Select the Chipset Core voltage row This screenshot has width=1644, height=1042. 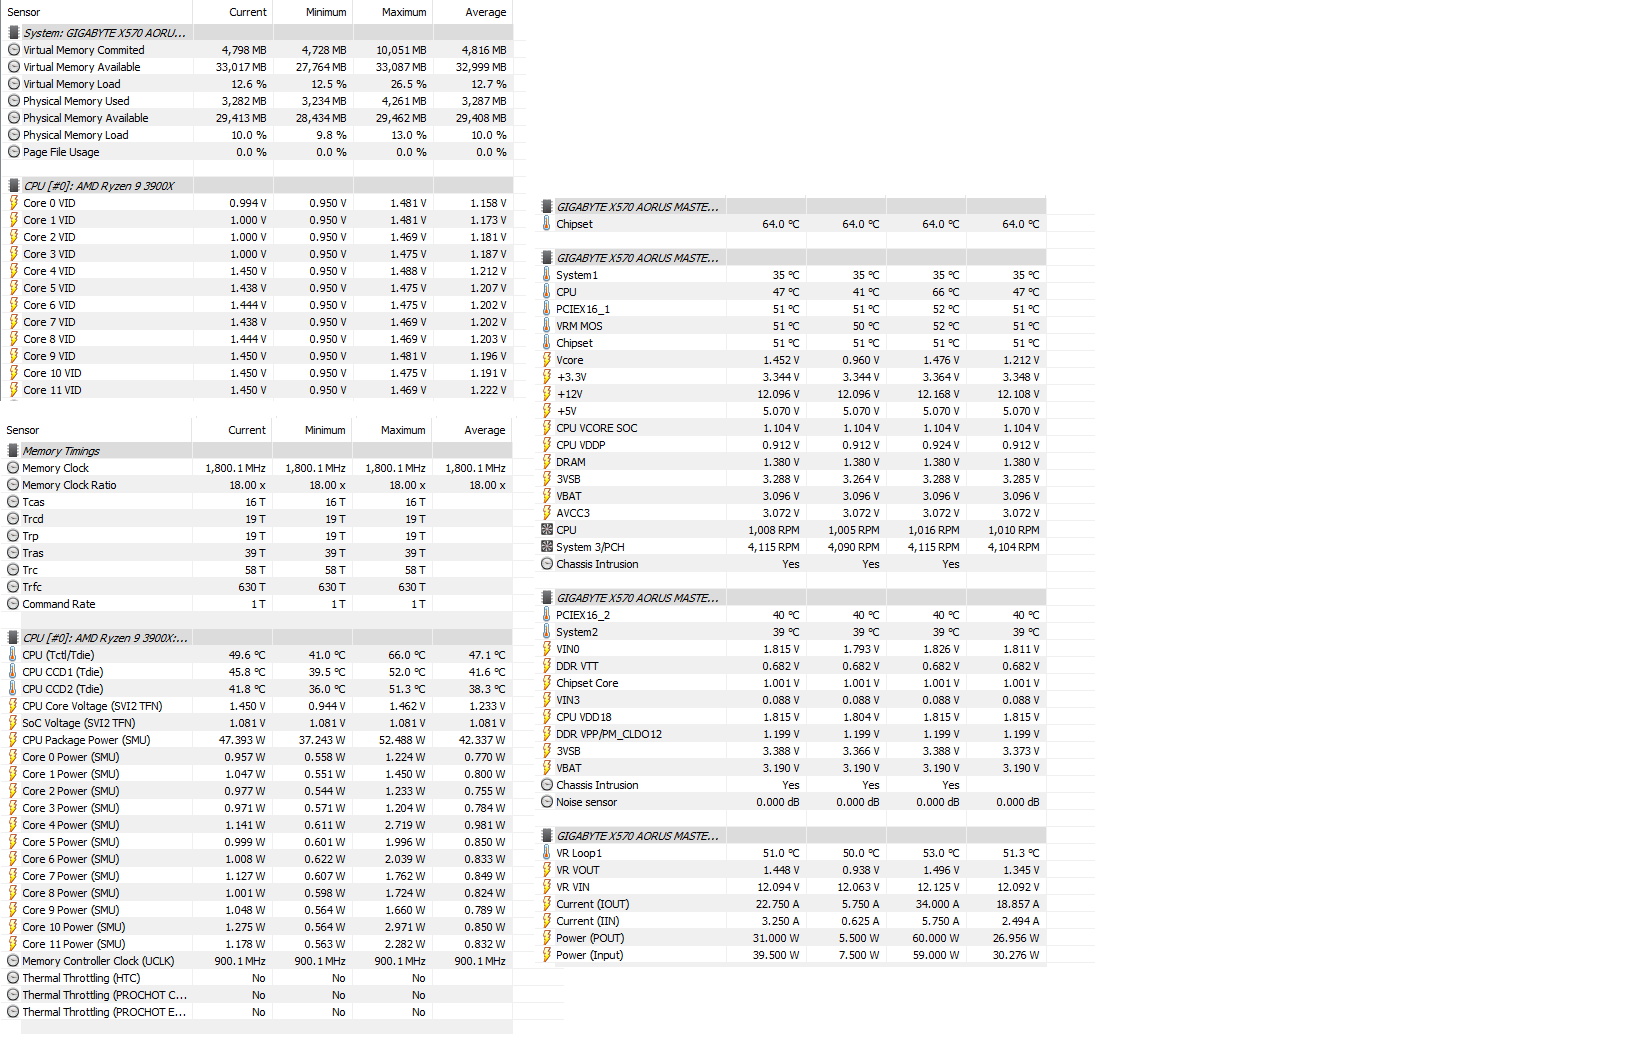tap(793, 683)
